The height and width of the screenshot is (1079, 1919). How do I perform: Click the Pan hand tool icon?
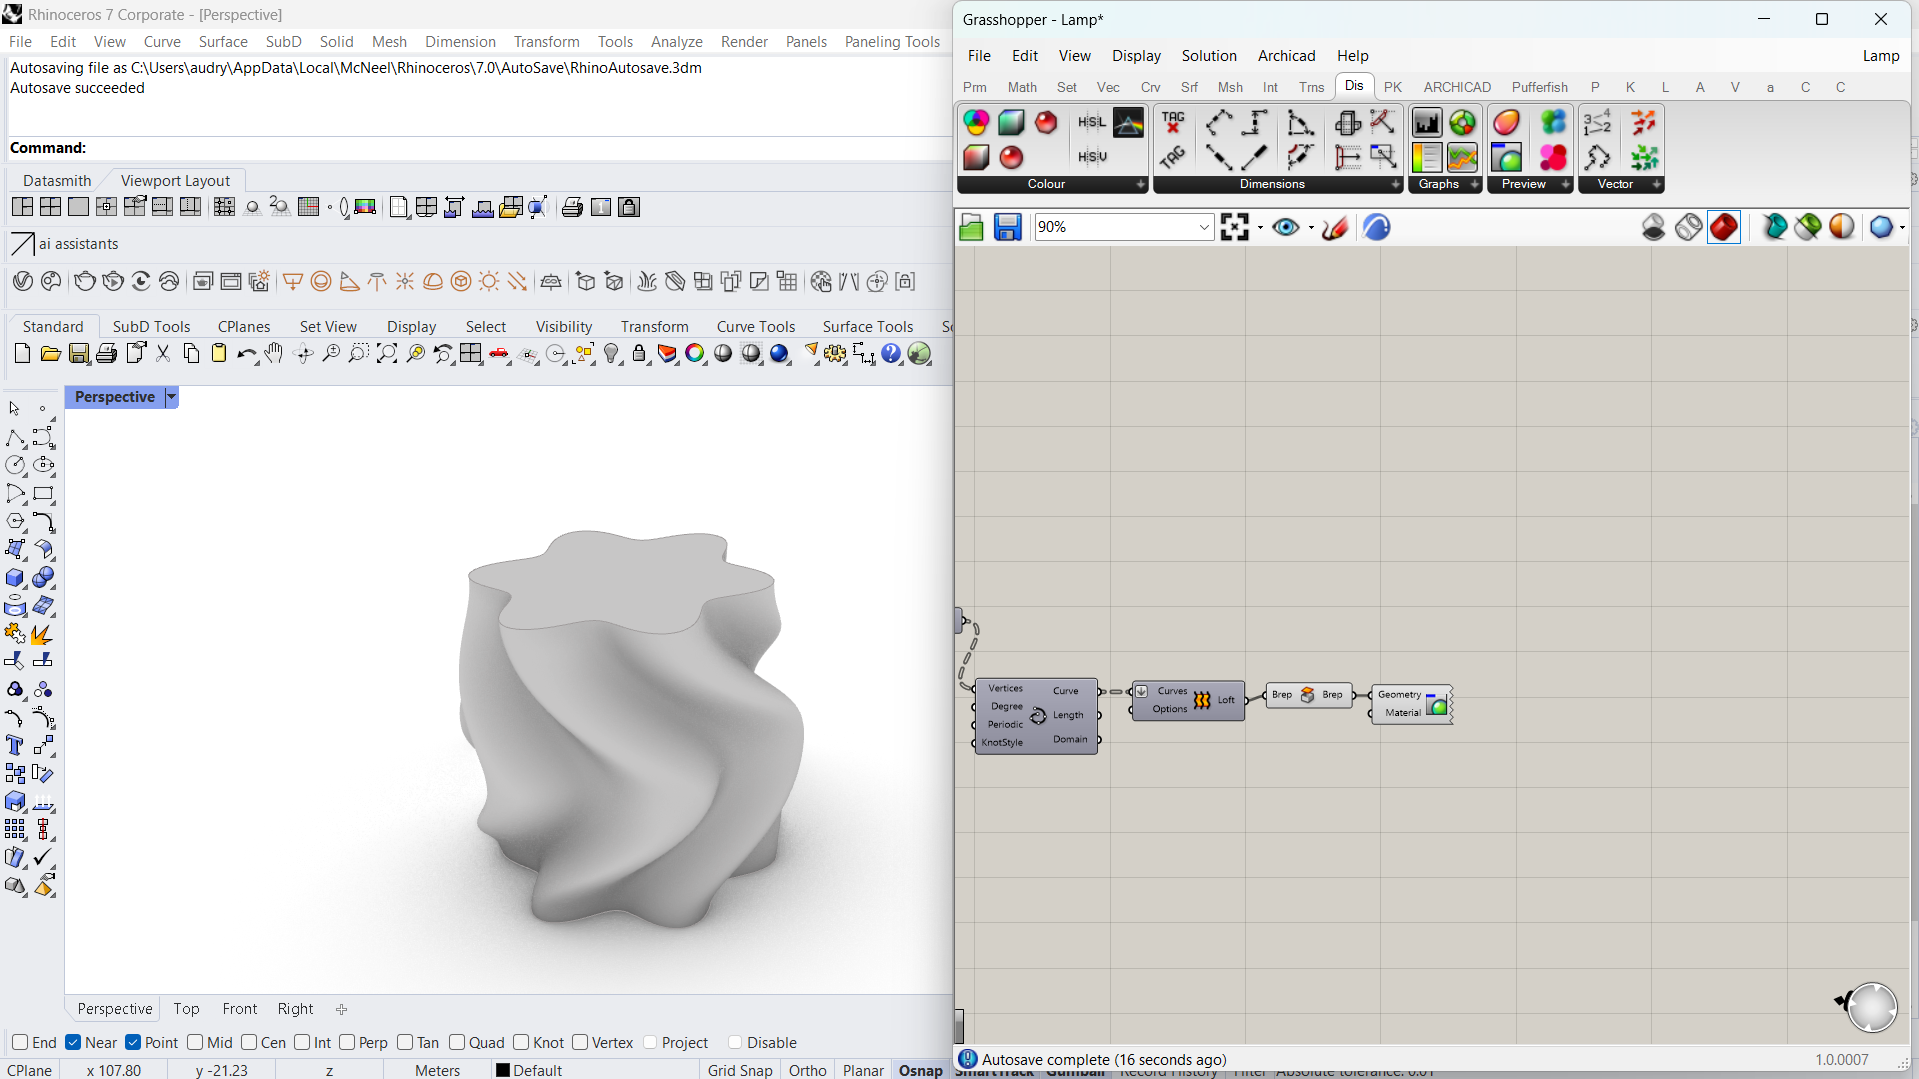pos(274,354)
